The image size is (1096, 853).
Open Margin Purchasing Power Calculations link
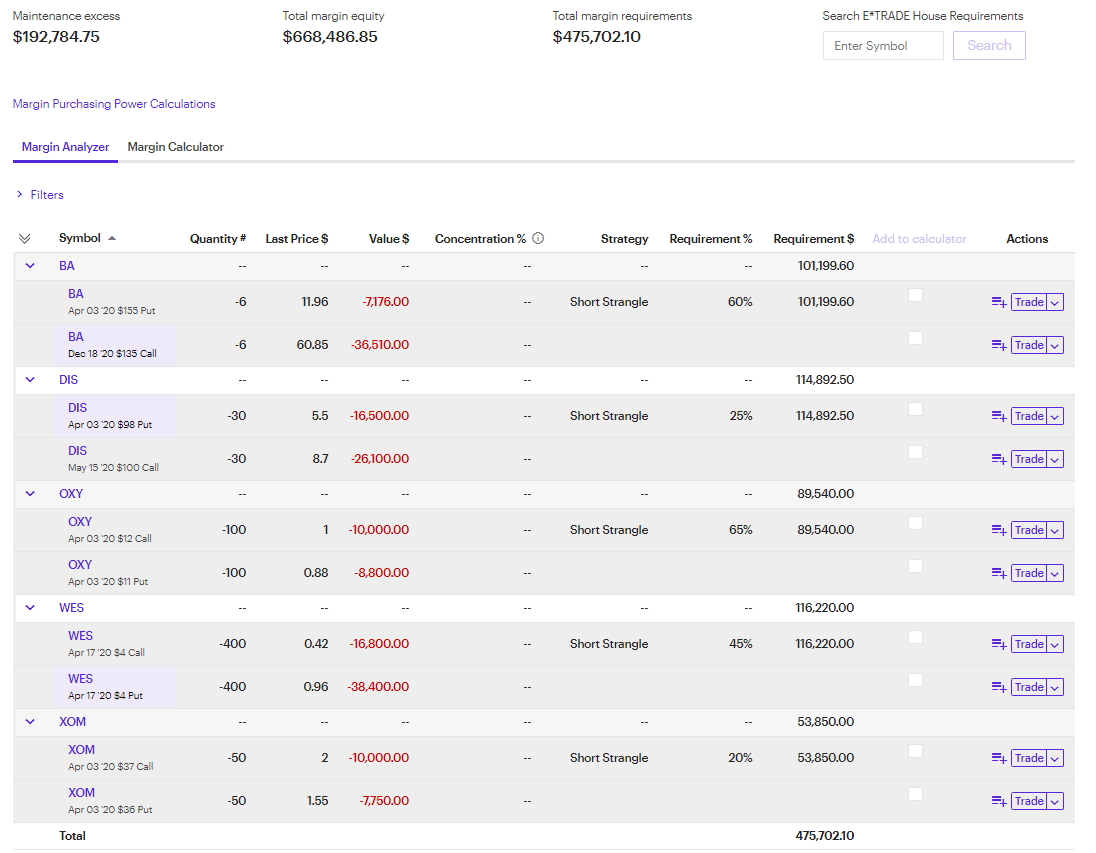coord(114,103)
